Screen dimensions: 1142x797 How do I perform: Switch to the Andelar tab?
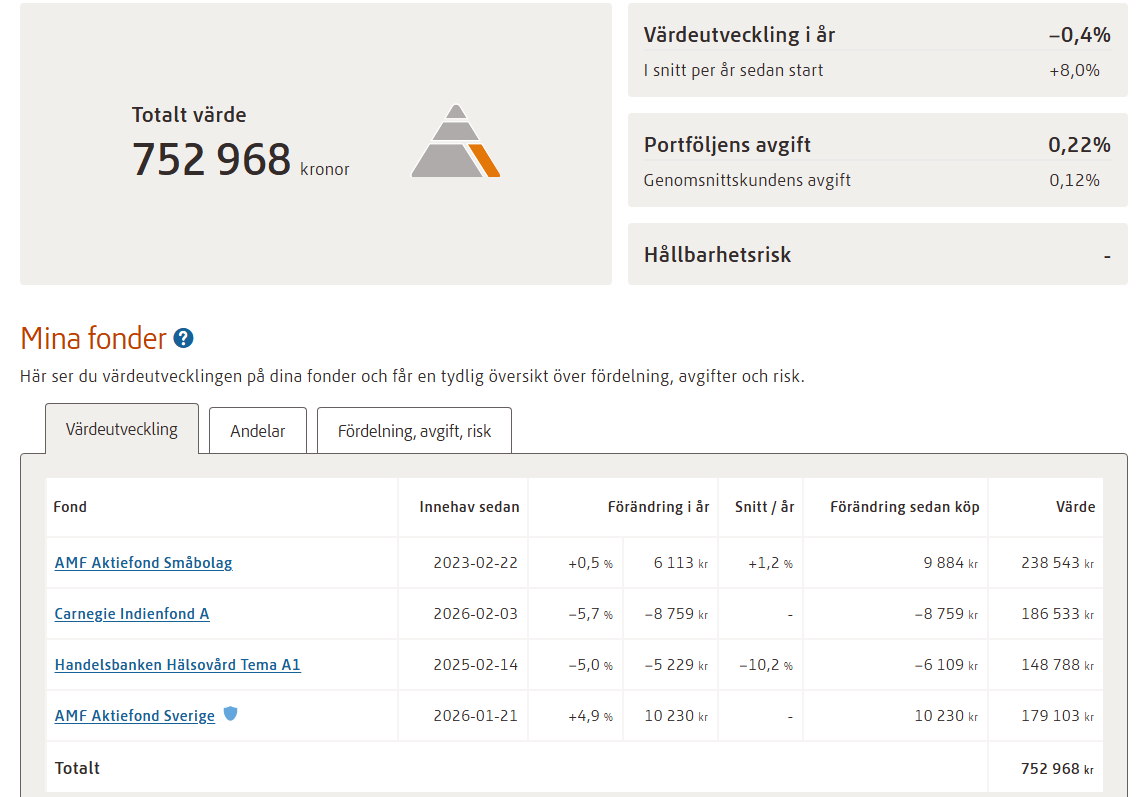click(x=258, y=431)
